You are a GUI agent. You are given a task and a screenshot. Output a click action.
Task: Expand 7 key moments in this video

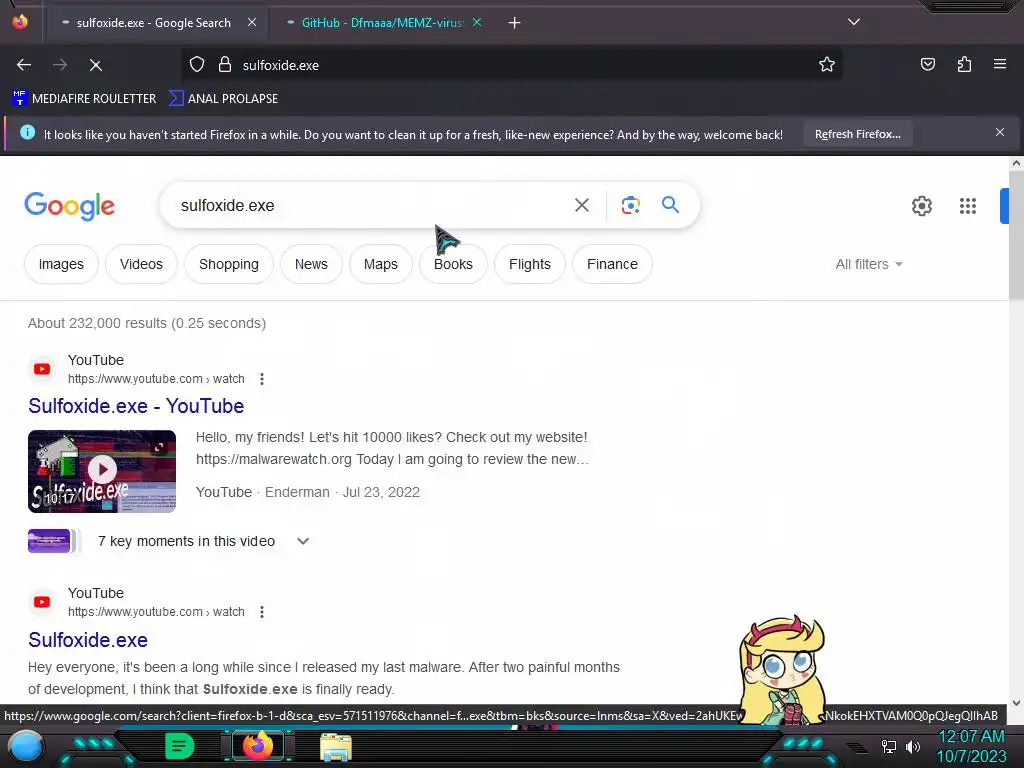302,541
